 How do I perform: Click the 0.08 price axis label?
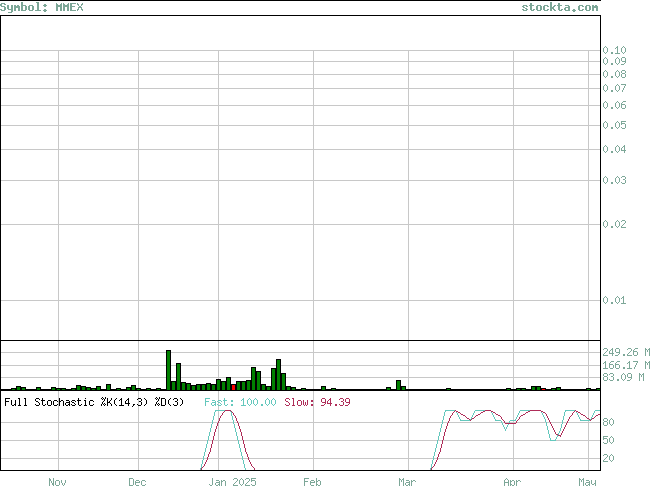tap(614, 74)
